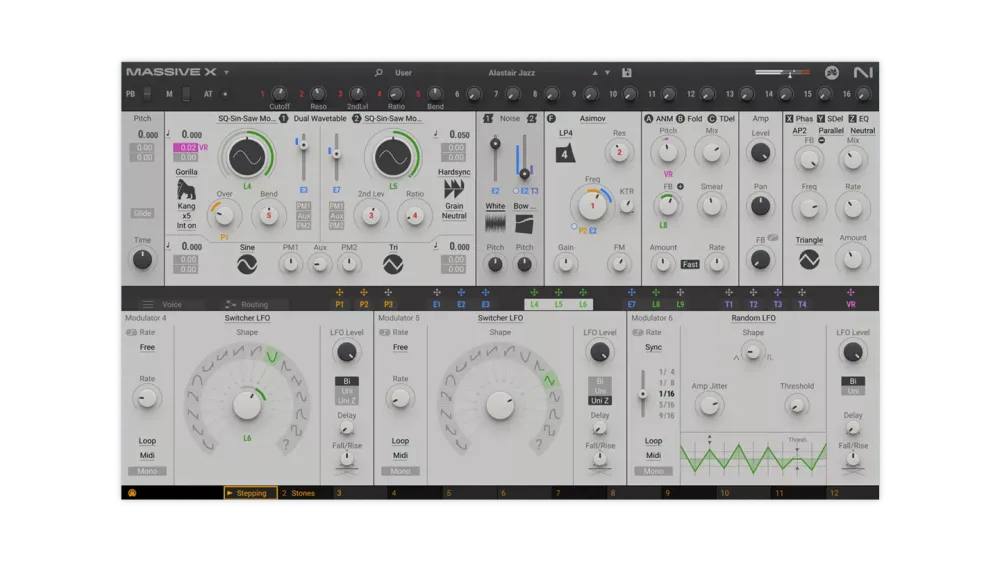
Task: Click the master volume slider in header
Action: [x=783, y=73]
